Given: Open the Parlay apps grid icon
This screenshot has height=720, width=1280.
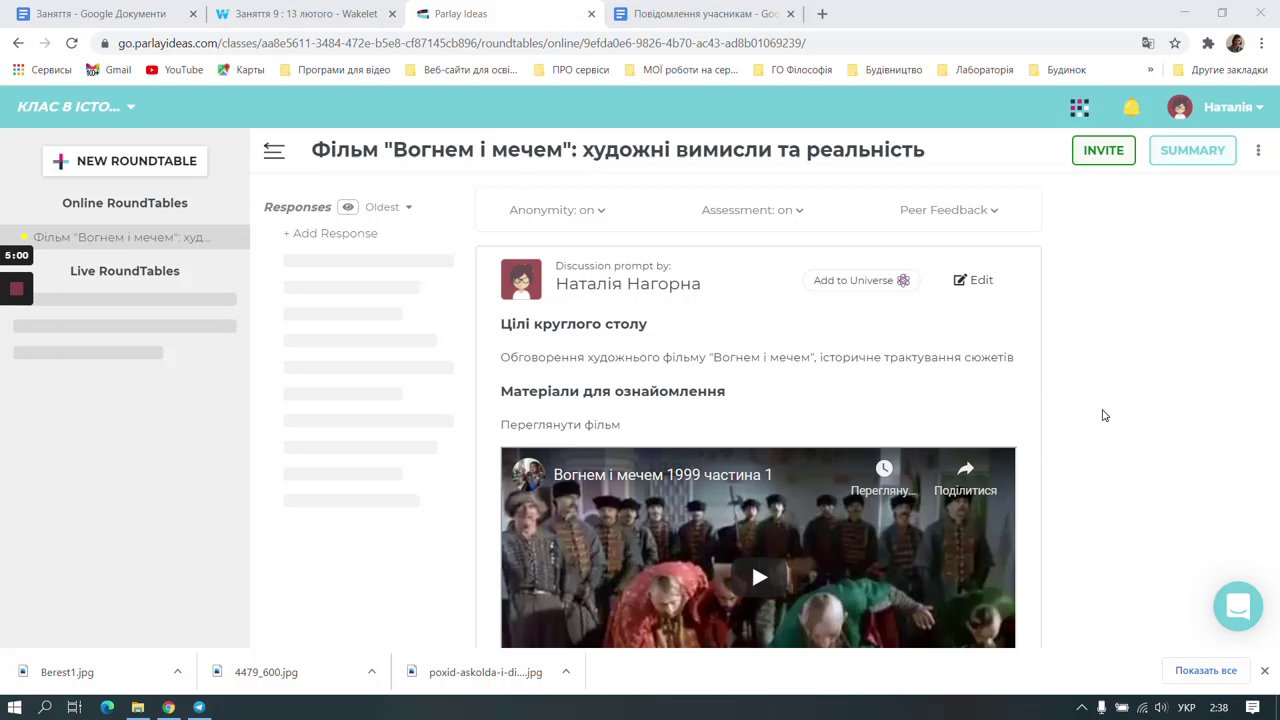Looking at the screenshot, I should point(1079,107).
